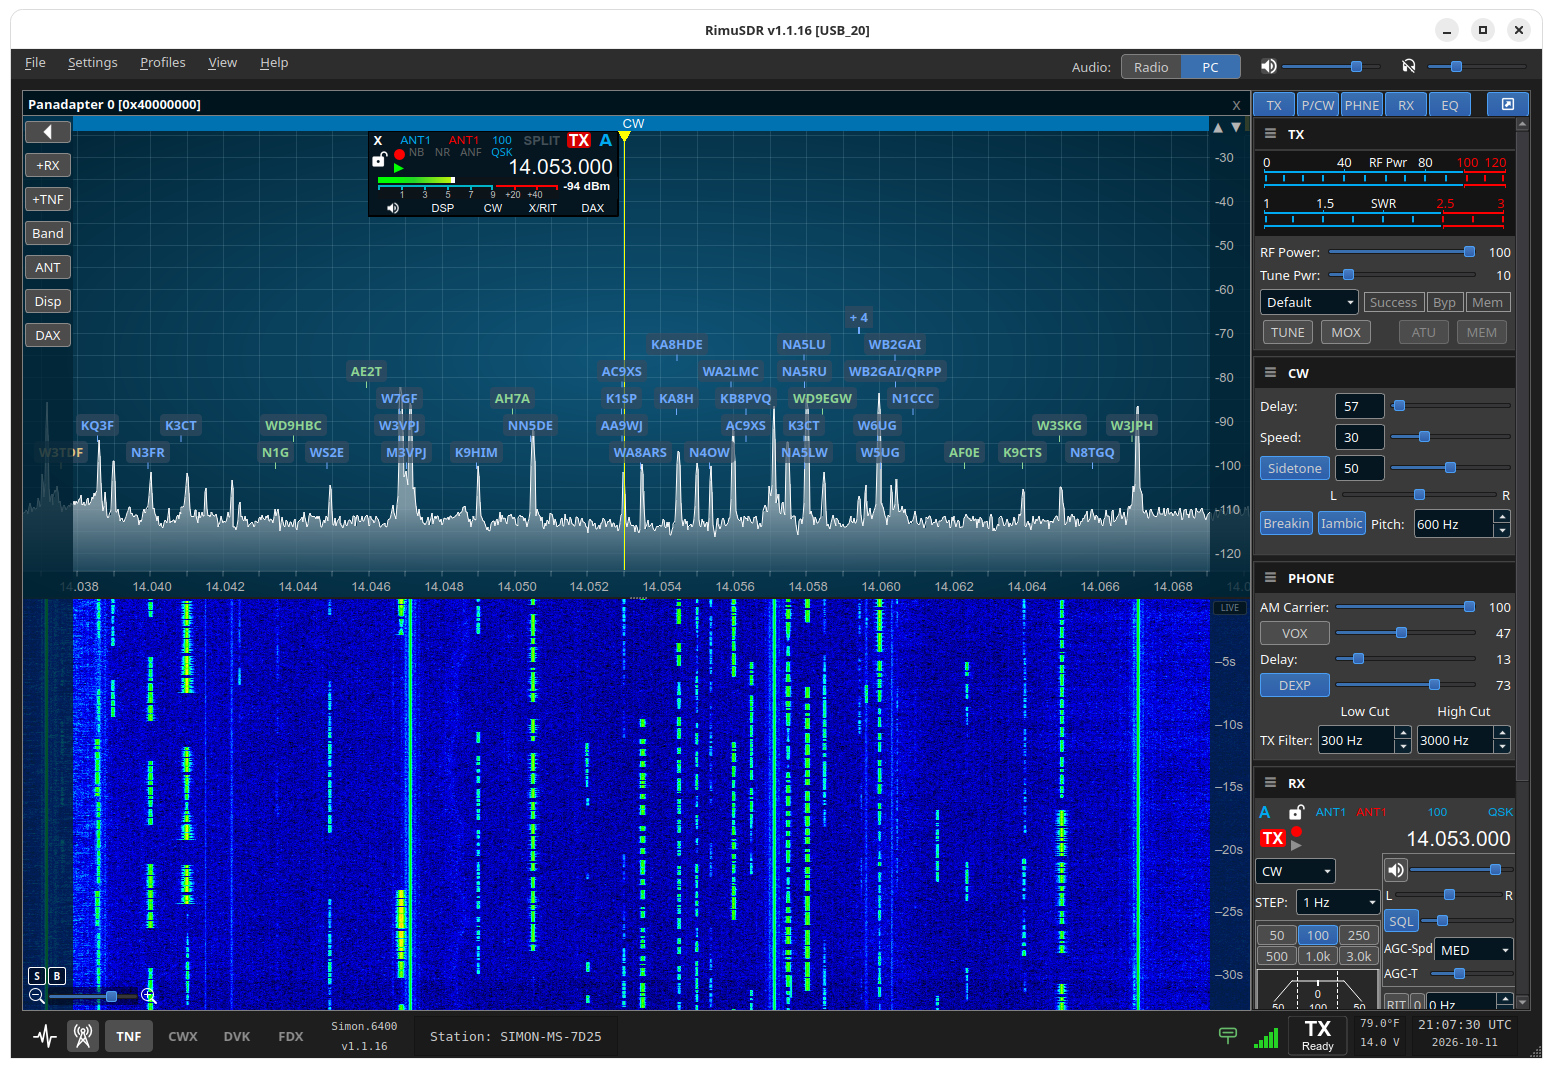Click the S zoom-to-segment button

pos(37,976)
